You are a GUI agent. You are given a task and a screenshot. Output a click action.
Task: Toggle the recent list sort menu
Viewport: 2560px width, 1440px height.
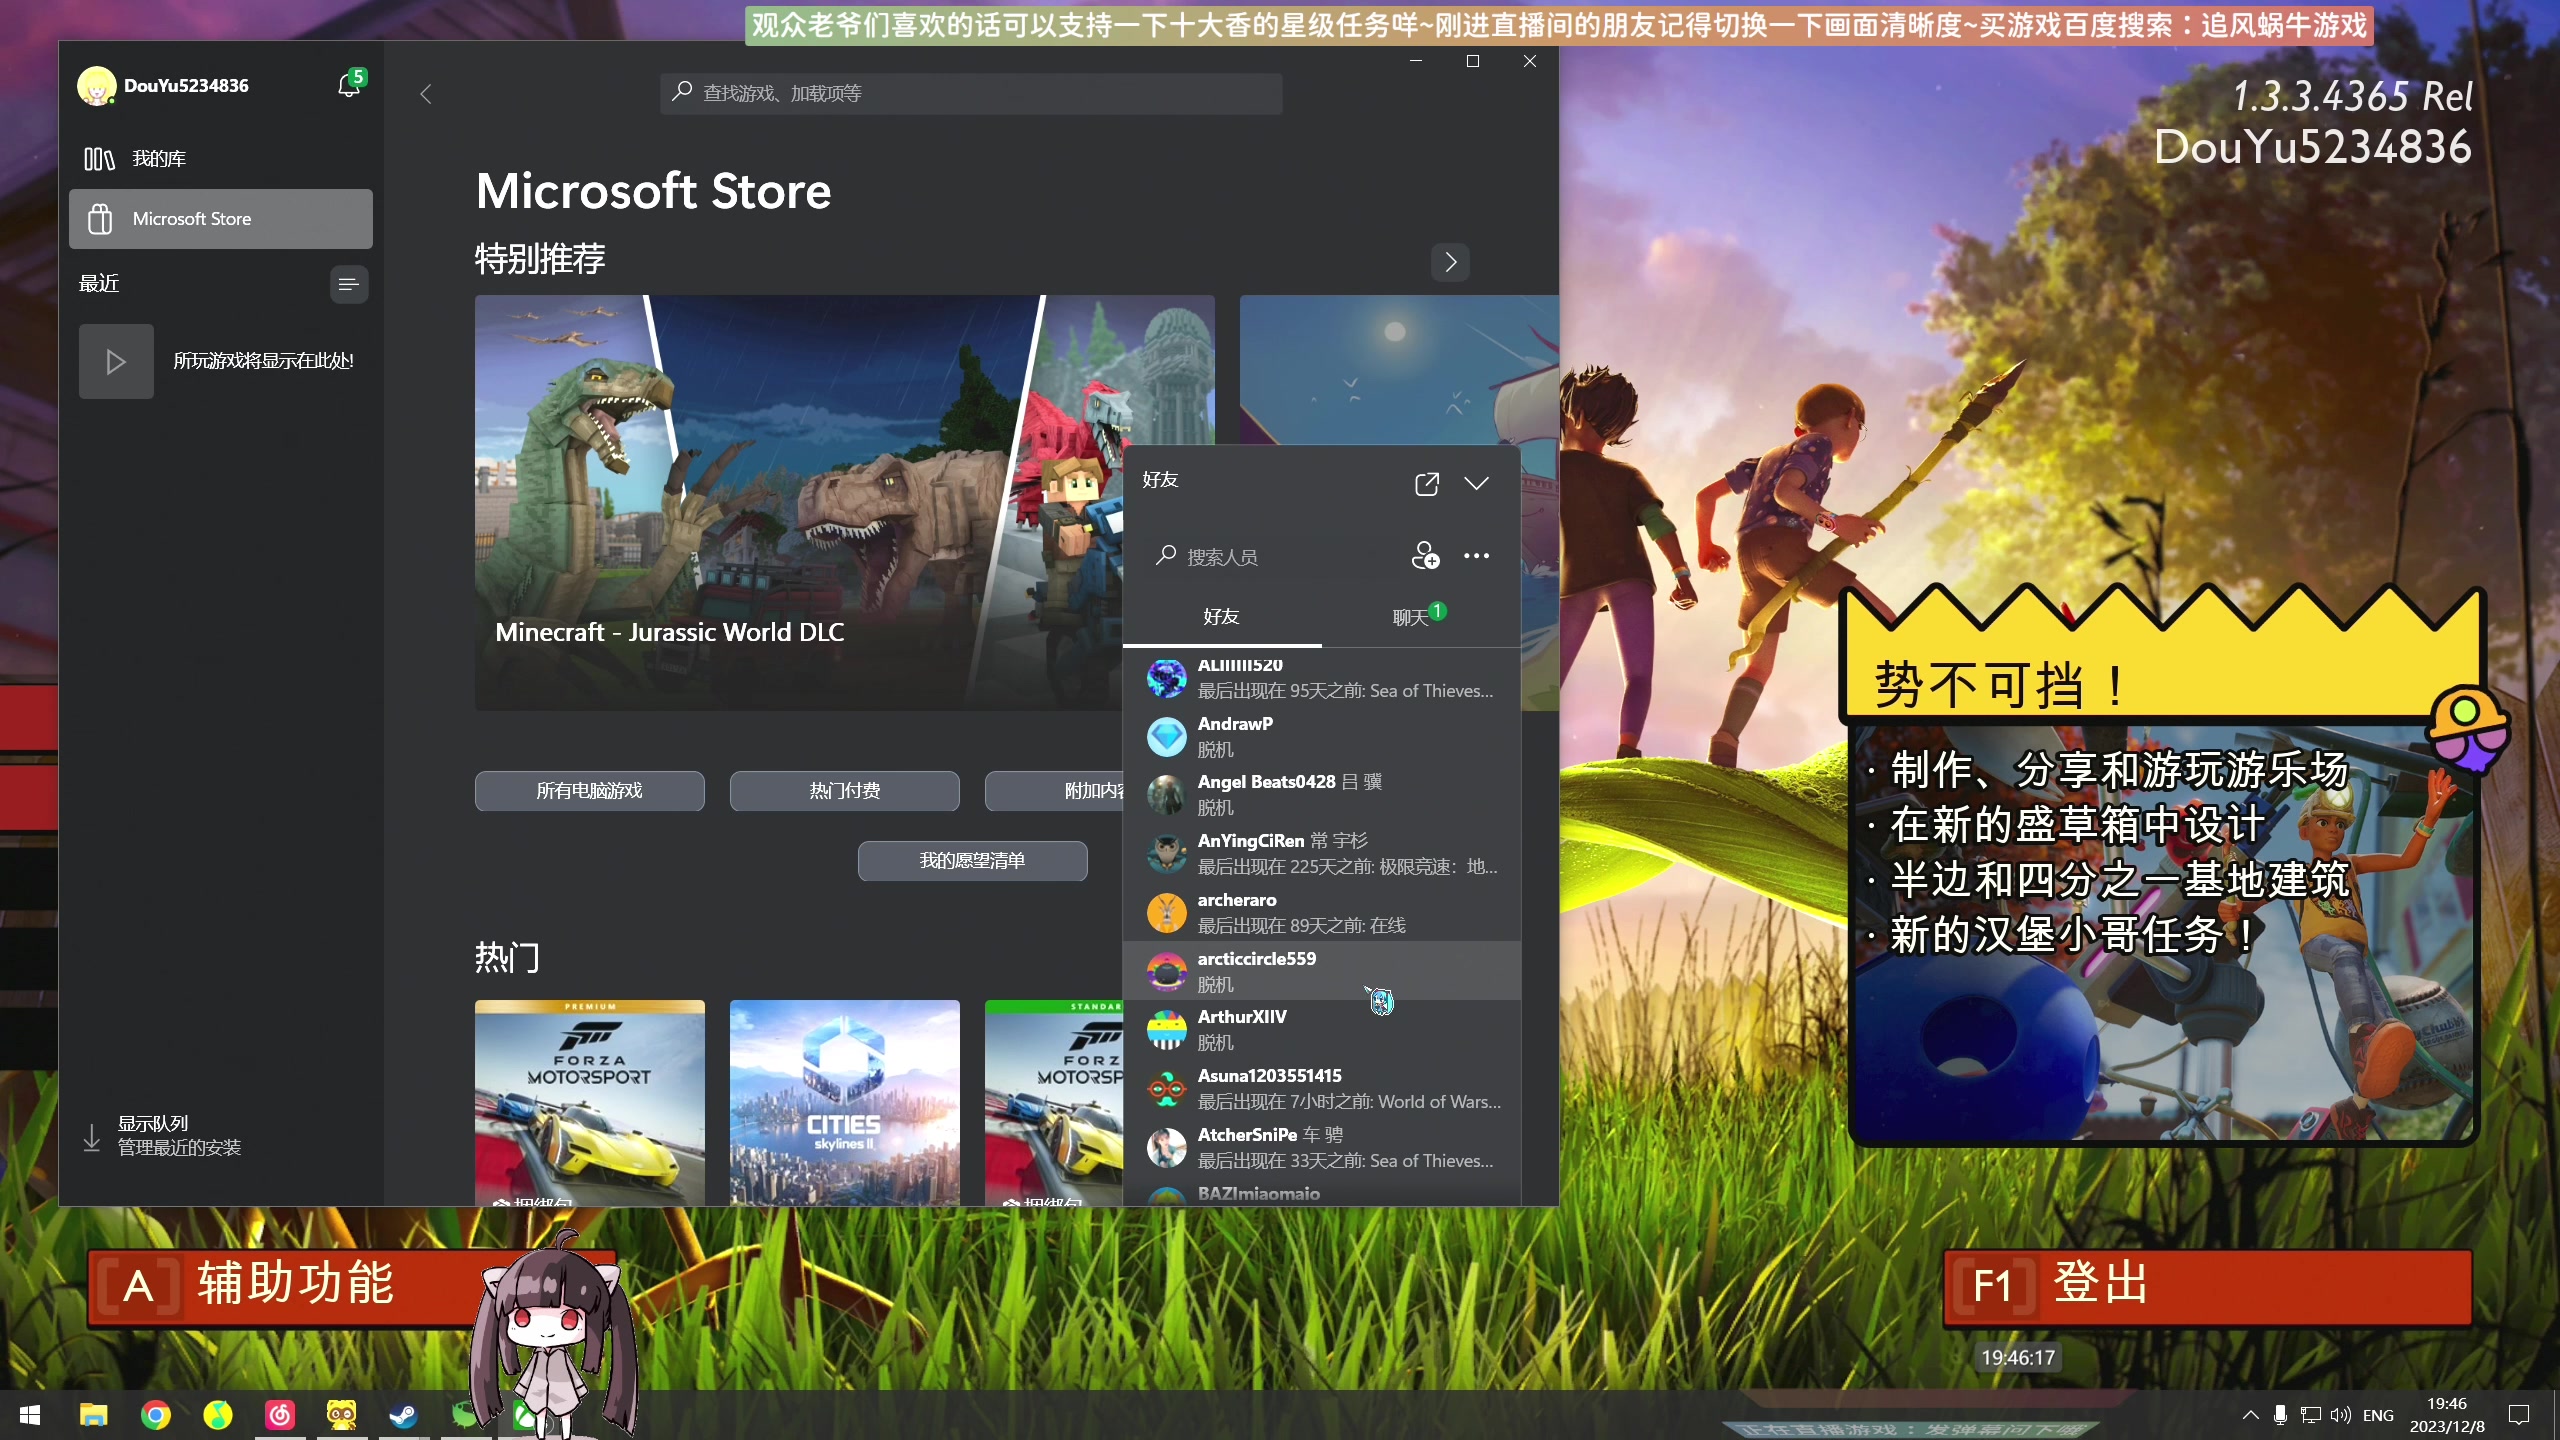(x=348, y=285)
